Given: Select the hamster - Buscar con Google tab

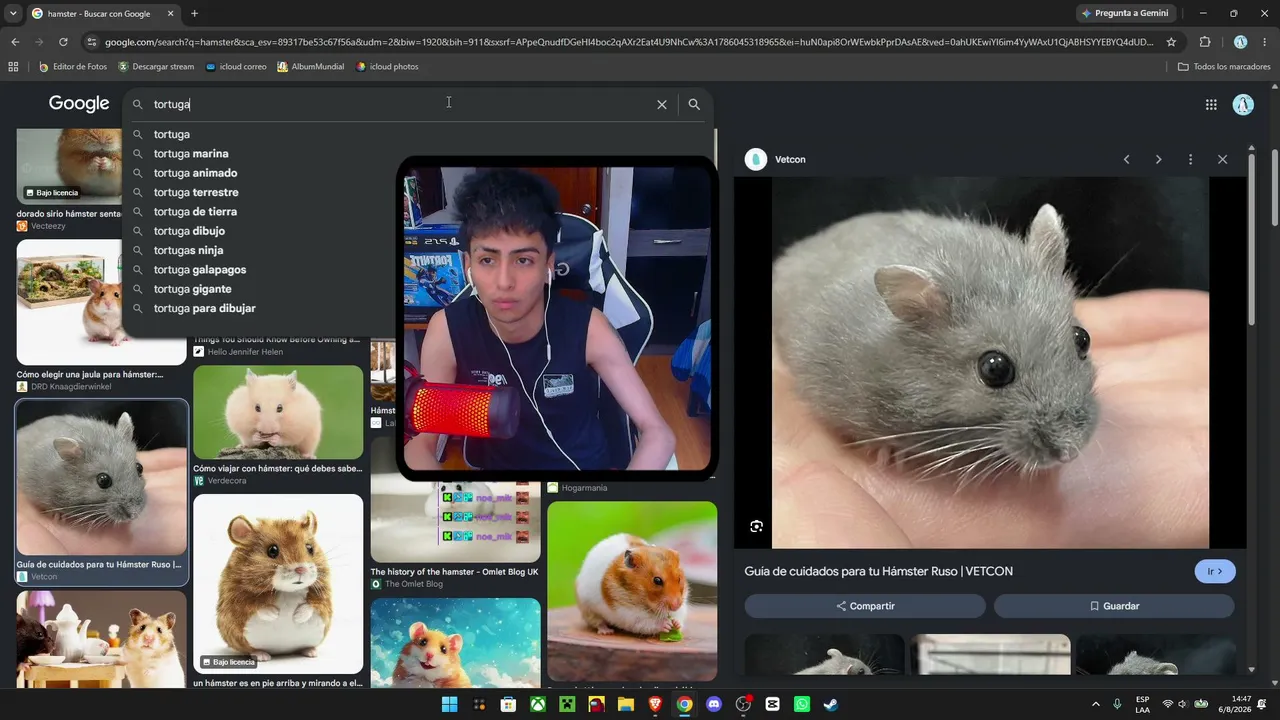Looking at the screenshot, I should point(103,14).
